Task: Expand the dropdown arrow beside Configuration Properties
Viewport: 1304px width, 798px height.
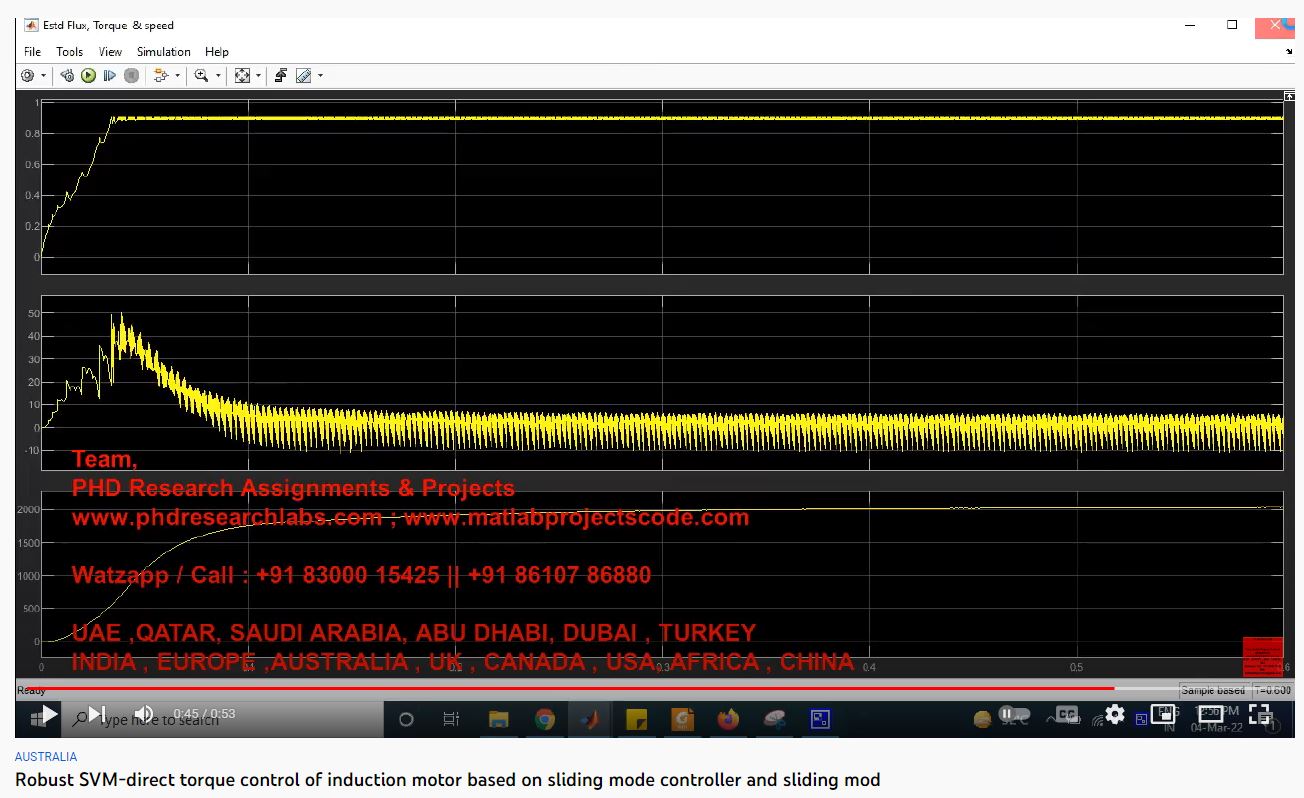Action: pyautogui.click(x=43, y=76)
